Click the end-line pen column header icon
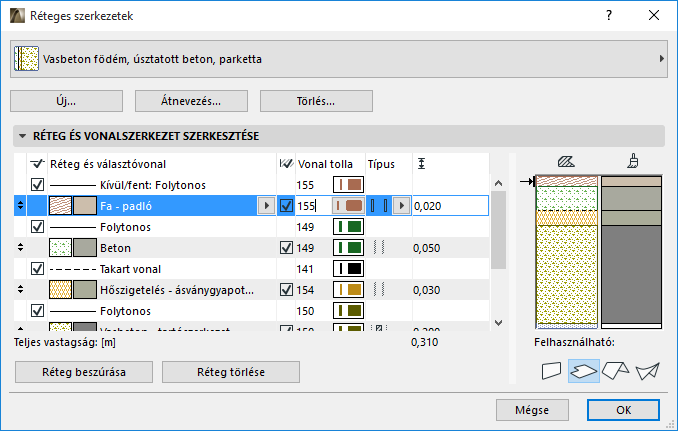Image resolution: width=678 pixels, height=431 pixels. coord(286,164)
